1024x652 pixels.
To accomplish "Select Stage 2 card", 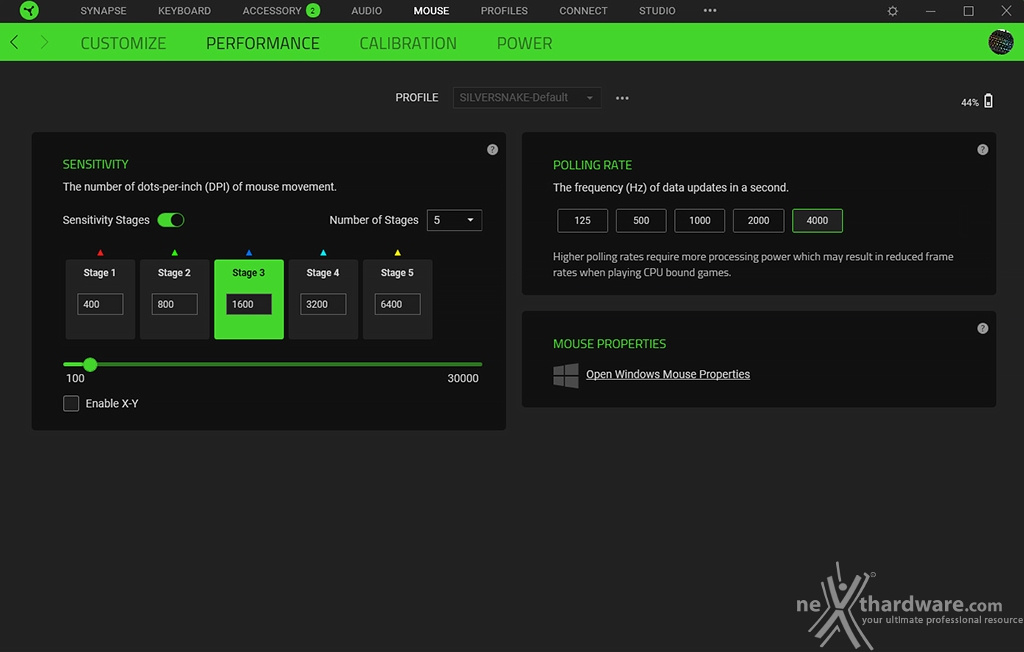I will (x=174, y=299).
